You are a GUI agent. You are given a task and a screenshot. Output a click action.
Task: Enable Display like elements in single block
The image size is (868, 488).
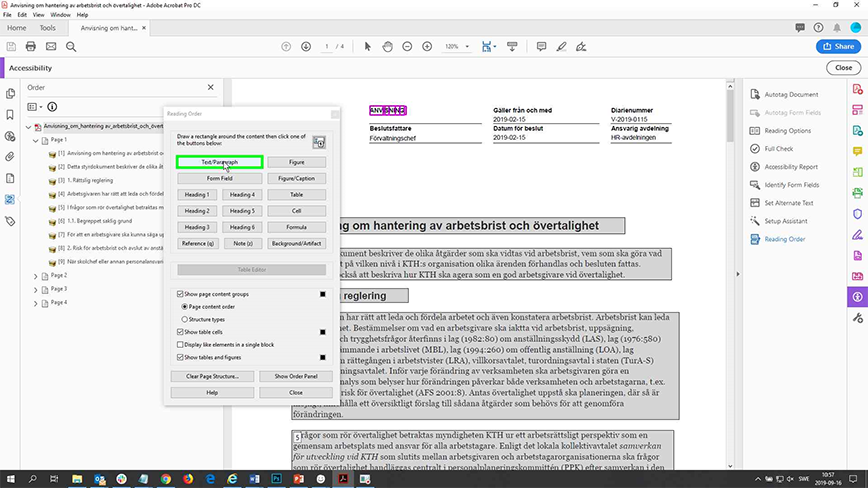180,345
